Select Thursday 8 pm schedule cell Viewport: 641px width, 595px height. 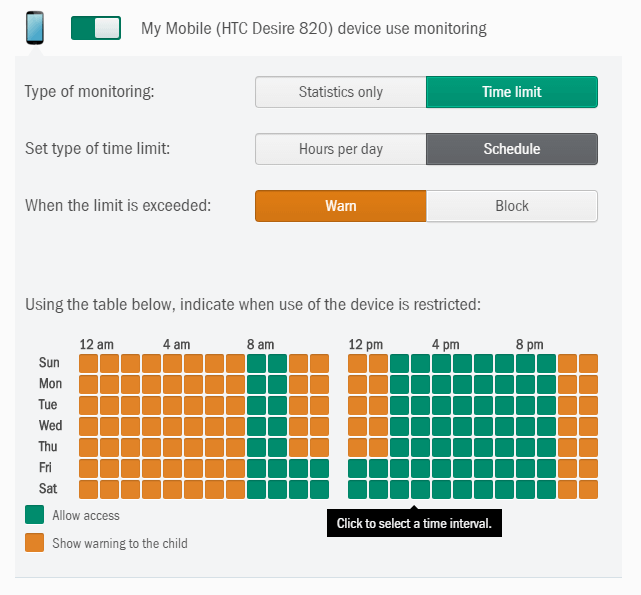pos(526,447)
